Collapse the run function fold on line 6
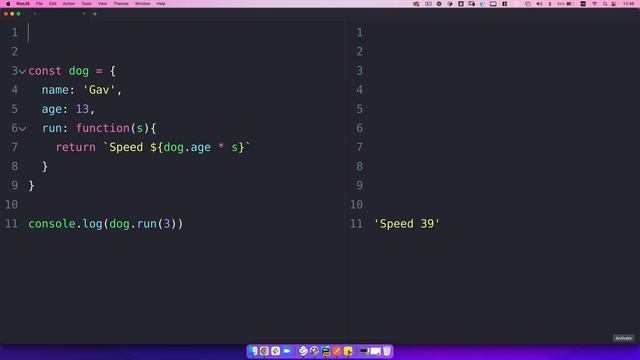The height and width of the screenshot is (360, 640). point(22,129)
